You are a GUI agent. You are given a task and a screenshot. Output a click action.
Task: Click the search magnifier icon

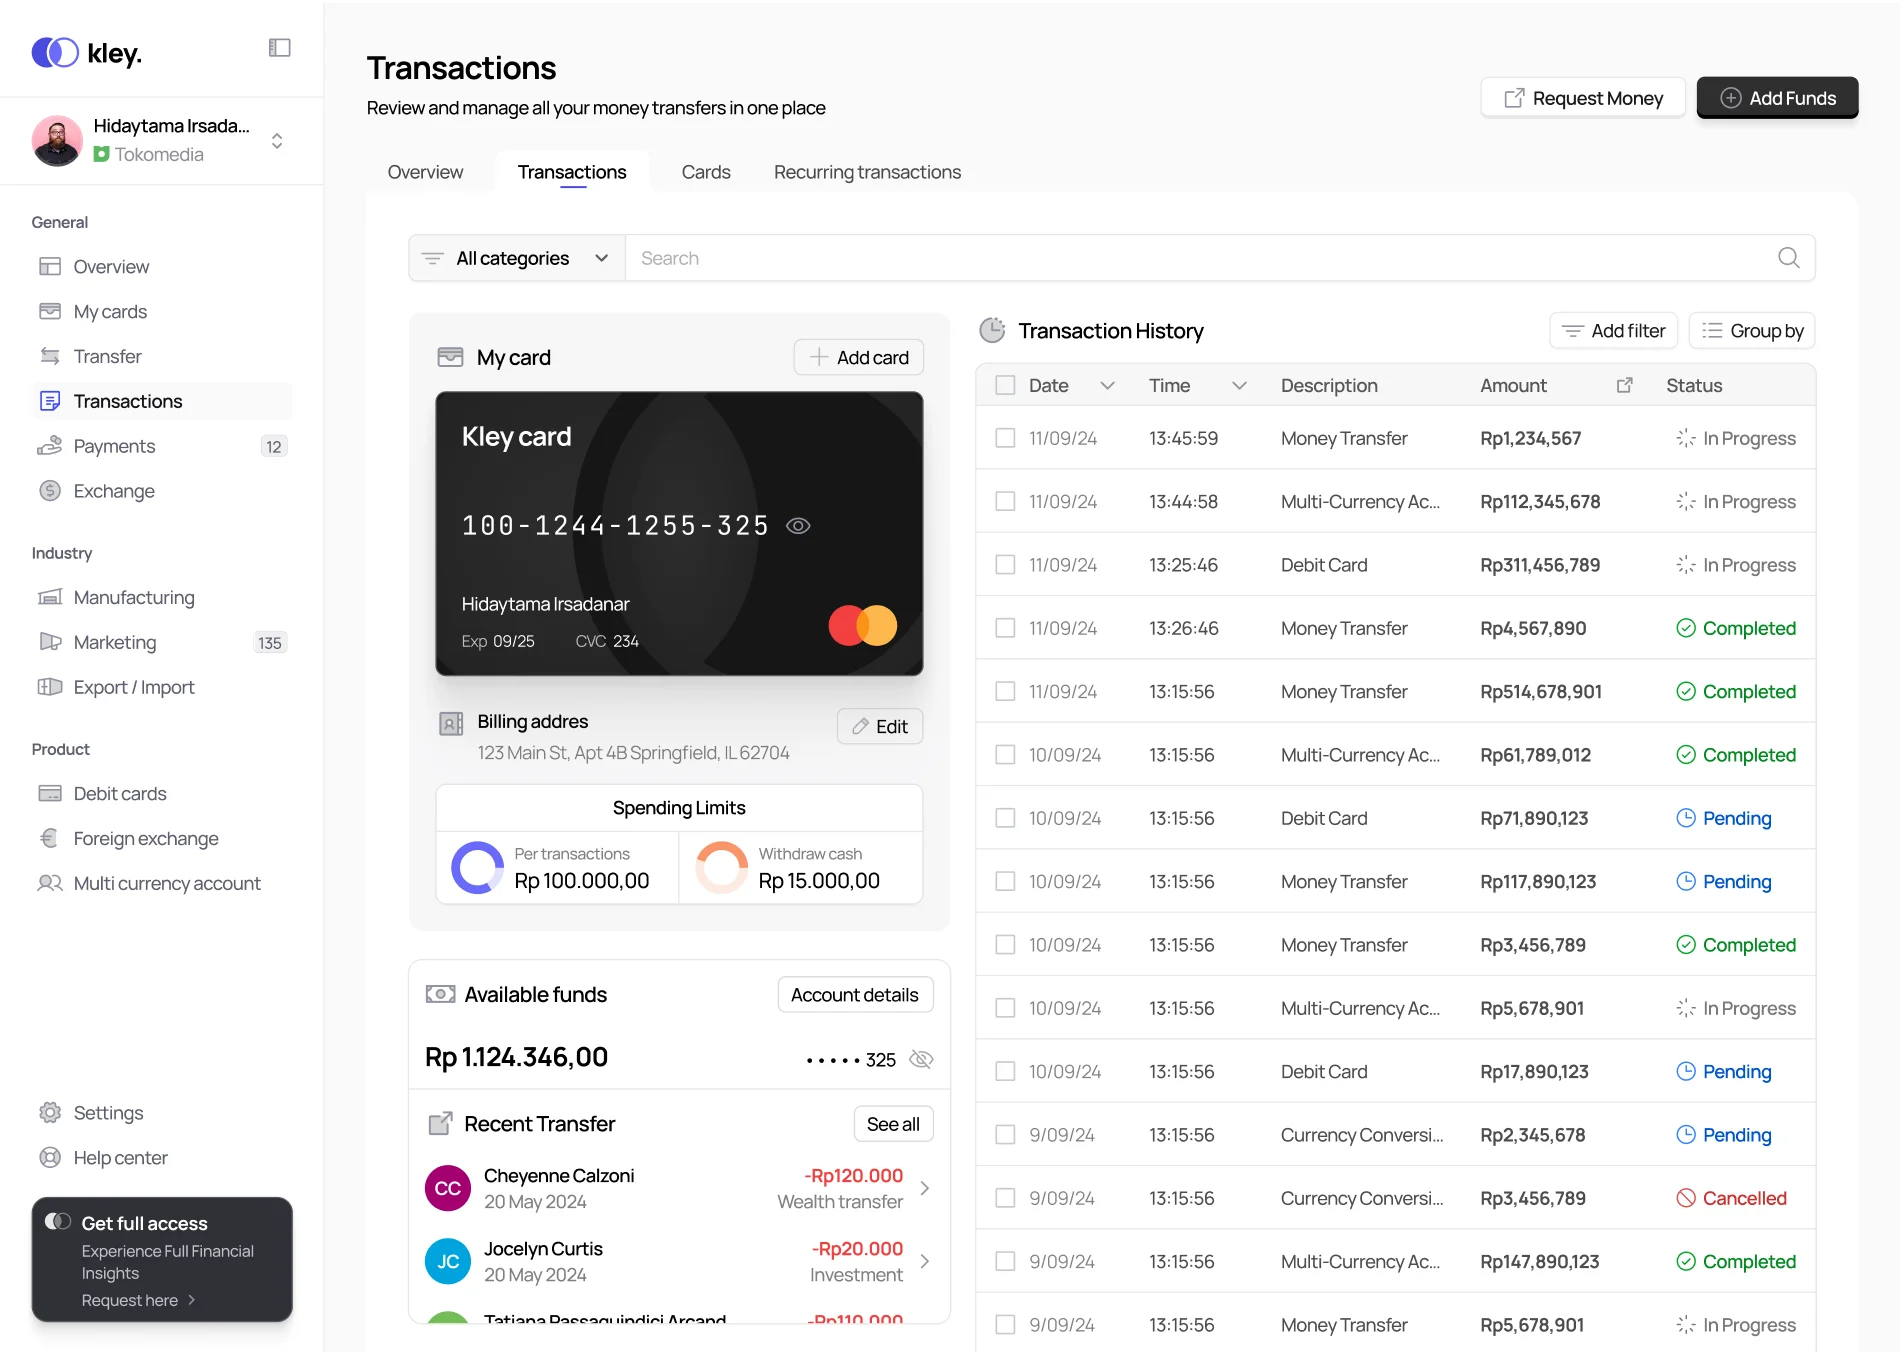1788,258
